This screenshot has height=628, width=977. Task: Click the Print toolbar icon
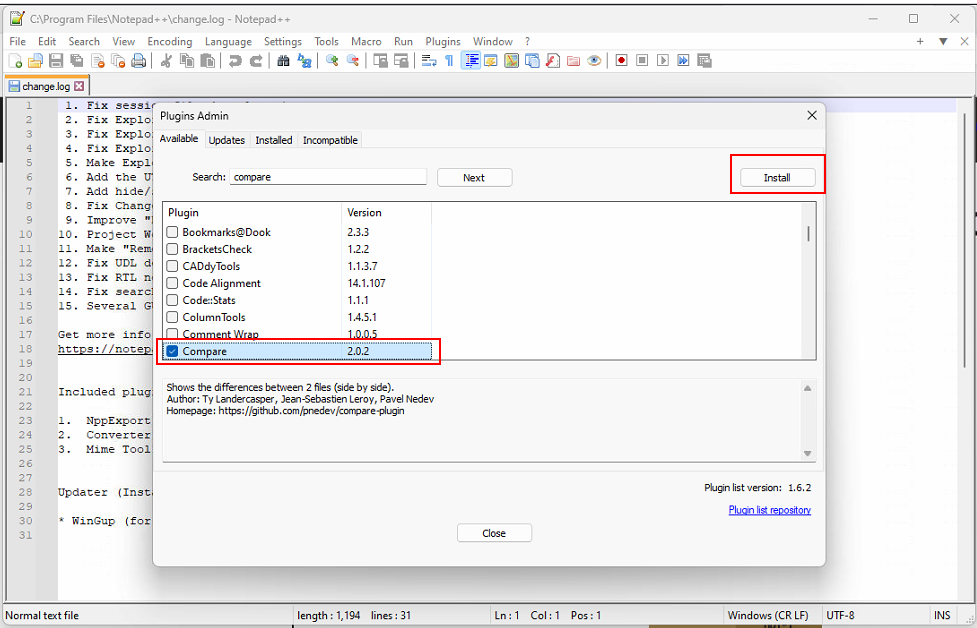(139, 61)
